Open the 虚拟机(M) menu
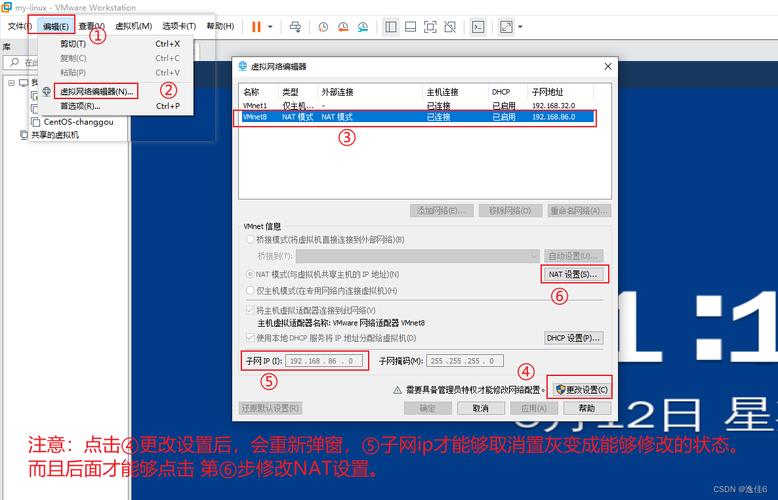 [x=133, y=26]
